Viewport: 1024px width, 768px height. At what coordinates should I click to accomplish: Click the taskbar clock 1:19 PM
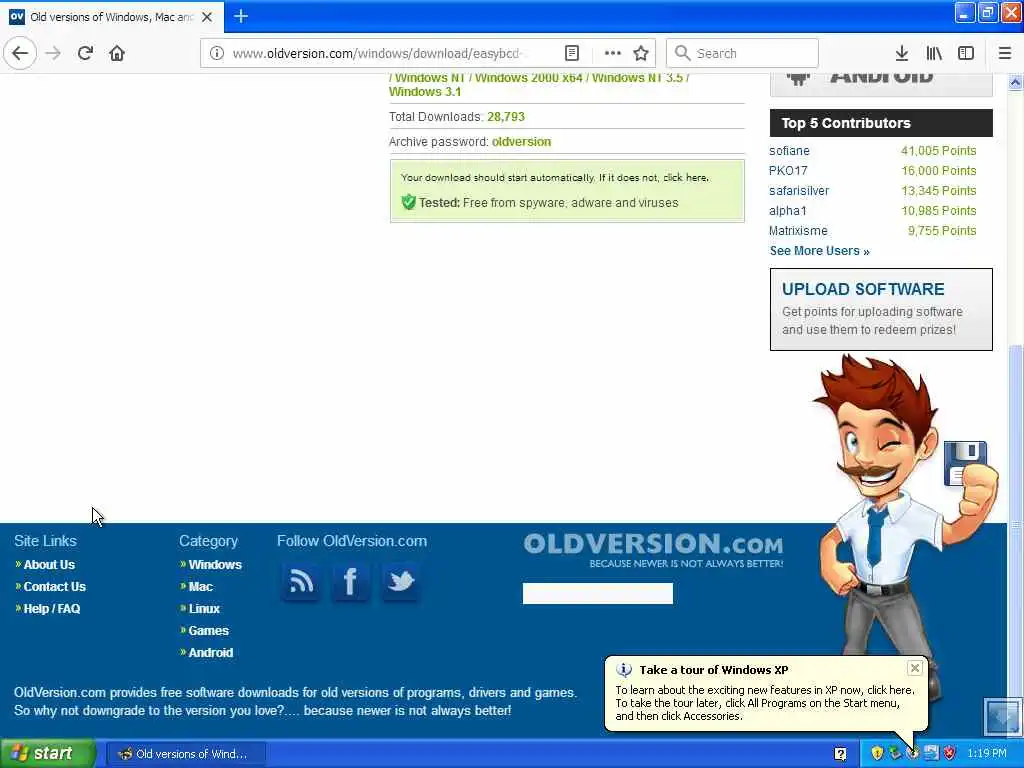[987, 753]
